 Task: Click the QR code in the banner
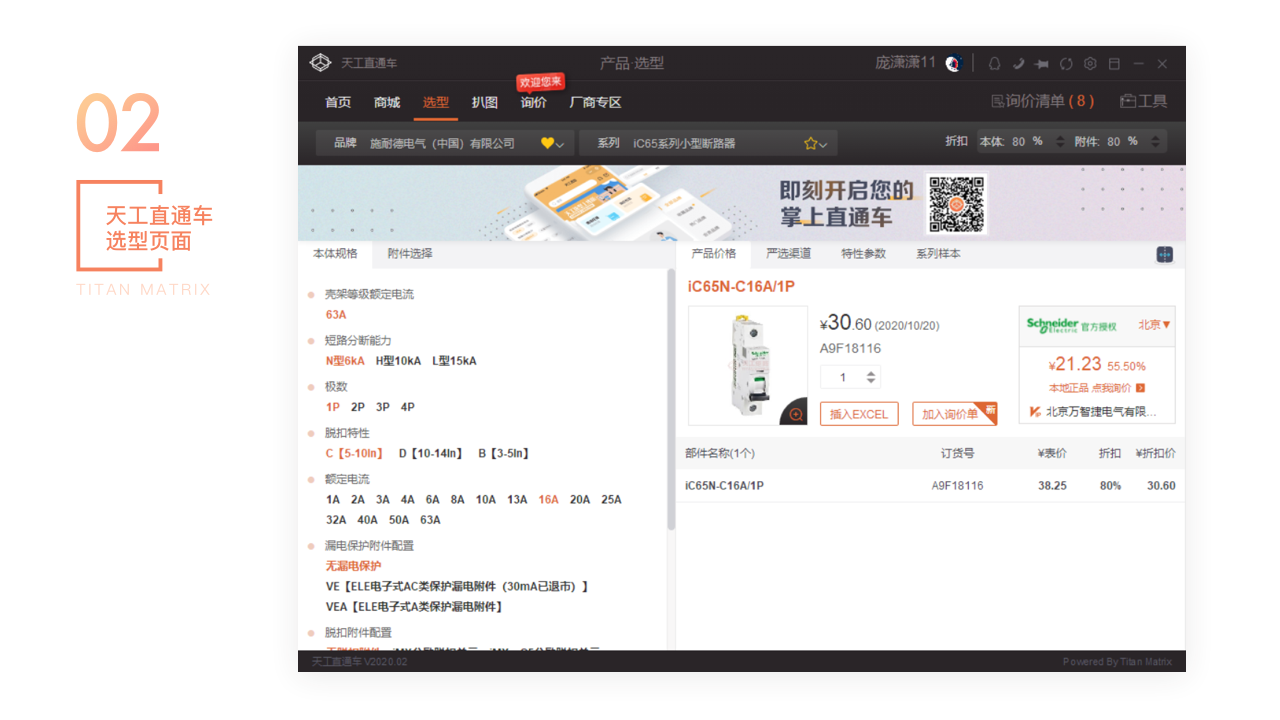click(x=956, y=204)
